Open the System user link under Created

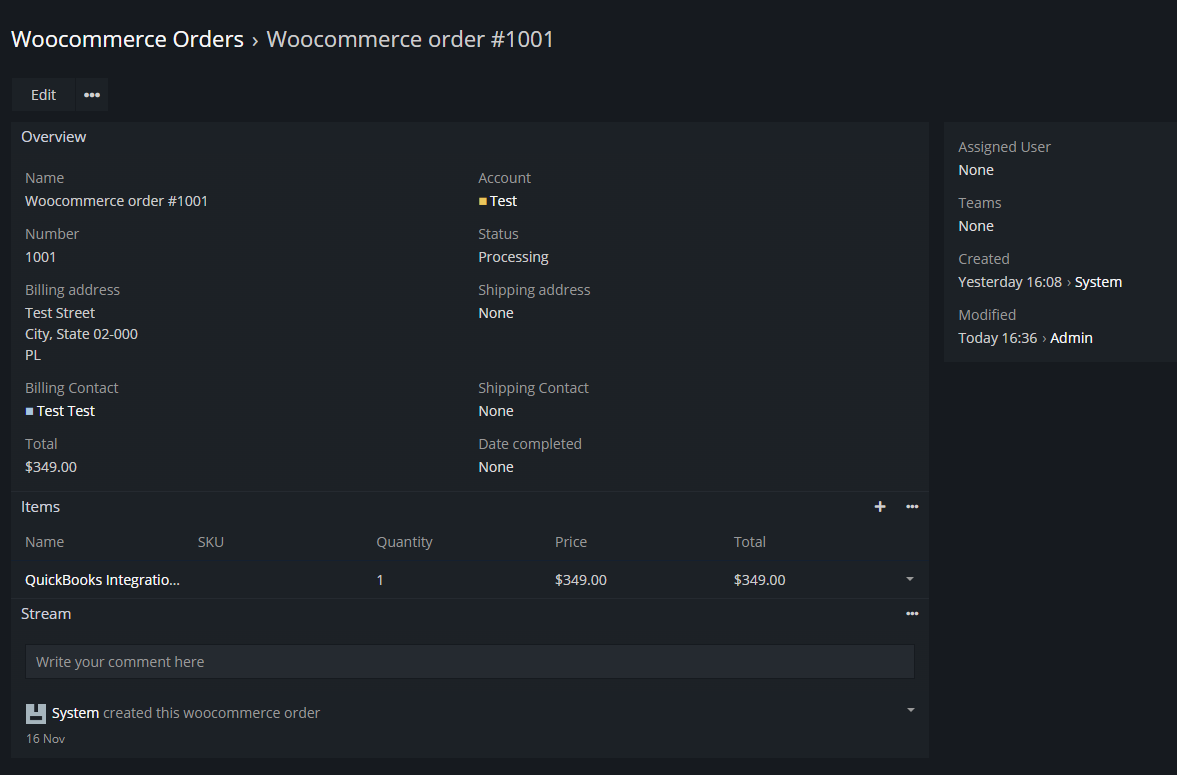(1098, 282)
